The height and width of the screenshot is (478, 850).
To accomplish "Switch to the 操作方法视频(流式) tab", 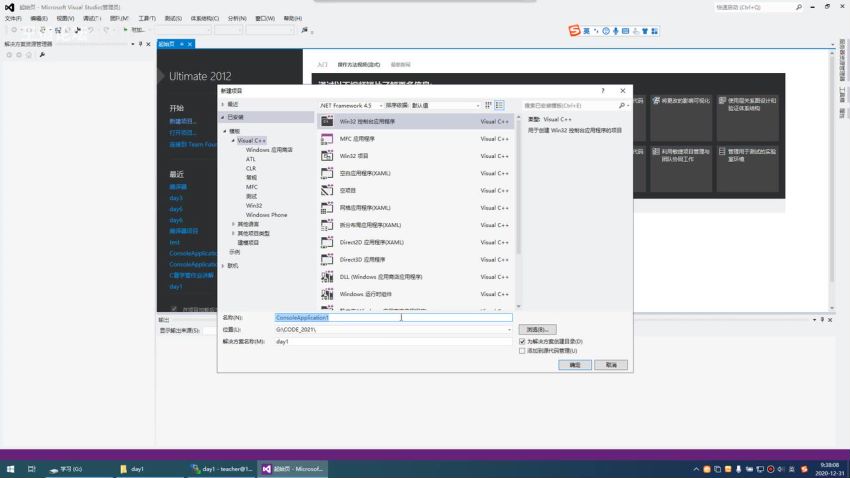I will click(358, 64).
